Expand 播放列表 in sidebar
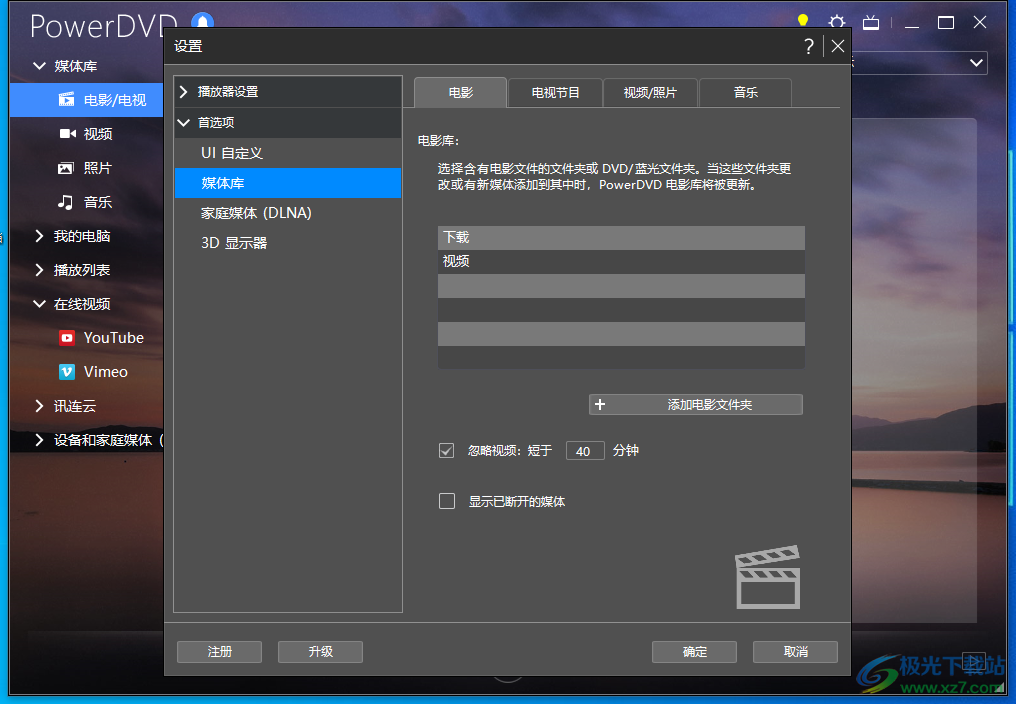Image resolution: width=1016 pixels, height=704 pixels. coord(39,270)
